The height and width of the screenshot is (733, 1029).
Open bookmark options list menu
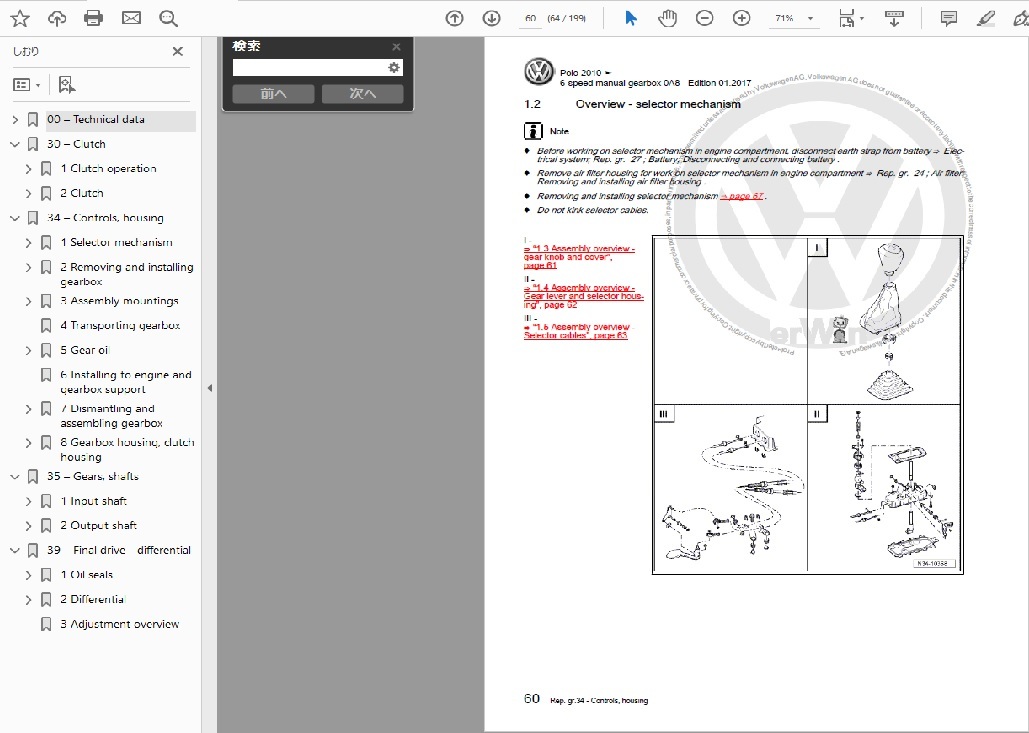pyautogui.click(x=27, y=85)
